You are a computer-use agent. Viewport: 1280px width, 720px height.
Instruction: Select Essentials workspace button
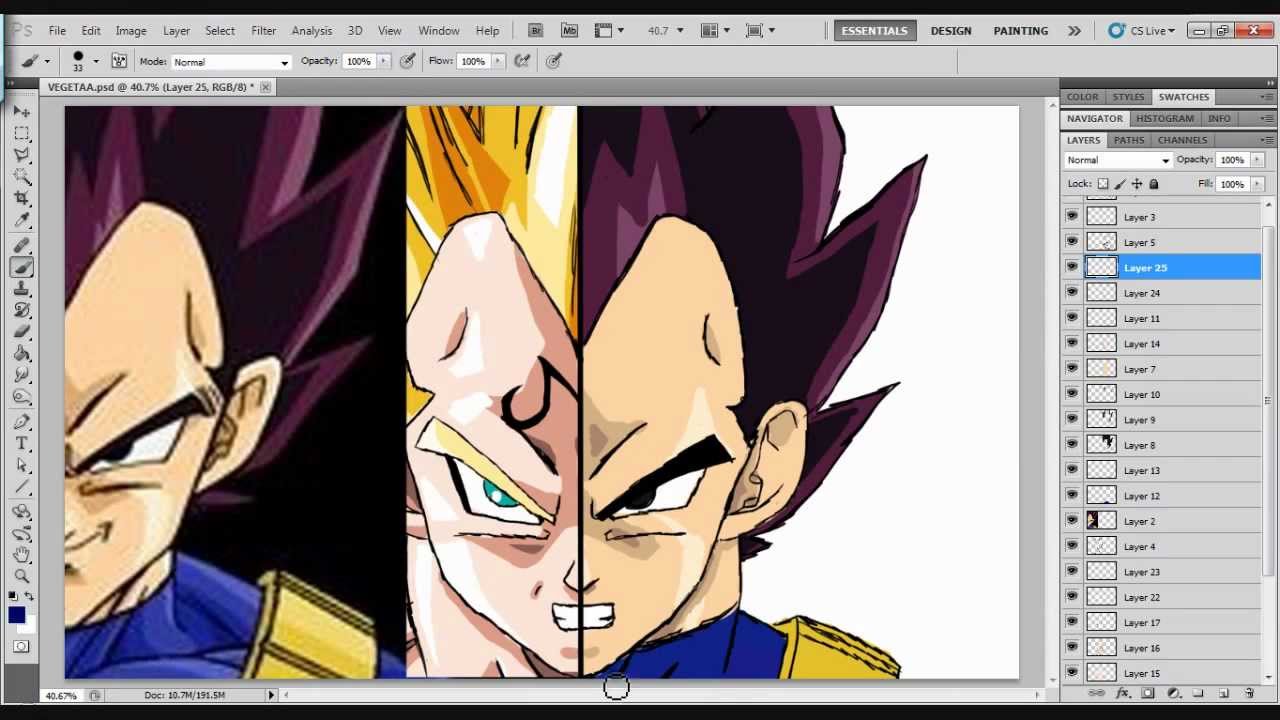(x=874, y=31)
